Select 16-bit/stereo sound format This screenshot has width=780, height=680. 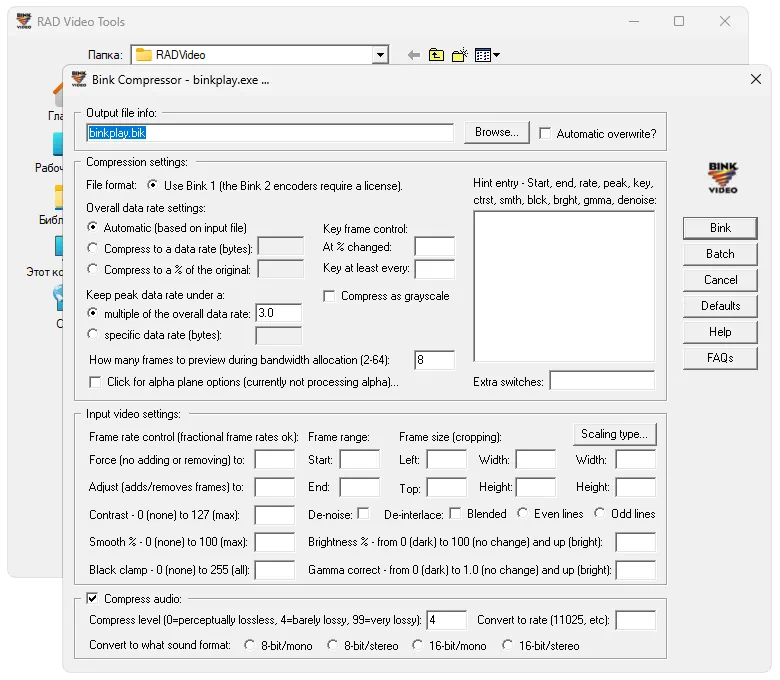click(x=507, y=645)
